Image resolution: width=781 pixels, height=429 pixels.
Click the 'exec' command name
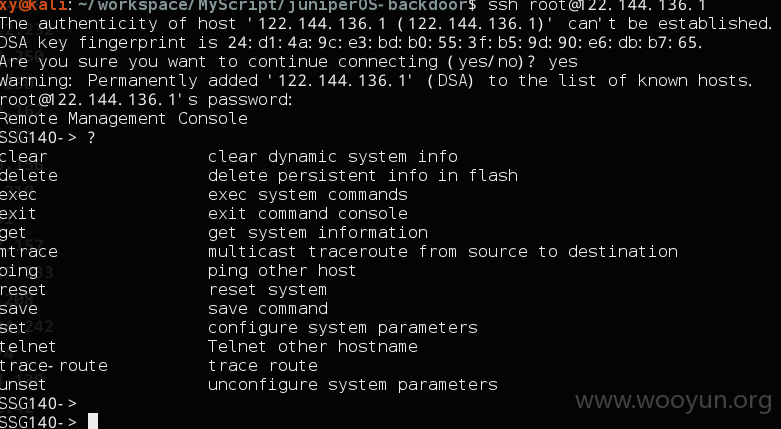coord(18,195)
